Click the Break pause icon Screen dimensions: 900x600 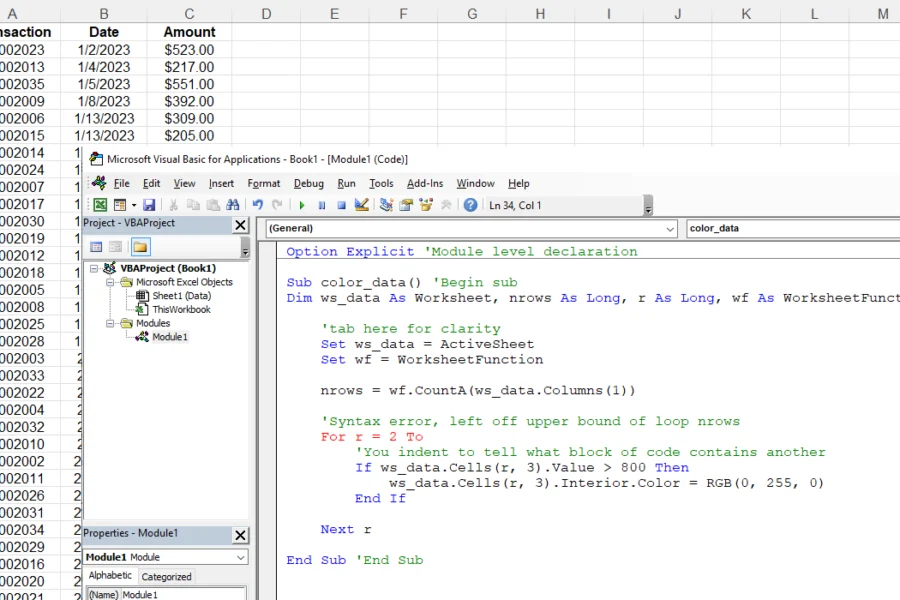pyautogui.click(x=321, y=205)
